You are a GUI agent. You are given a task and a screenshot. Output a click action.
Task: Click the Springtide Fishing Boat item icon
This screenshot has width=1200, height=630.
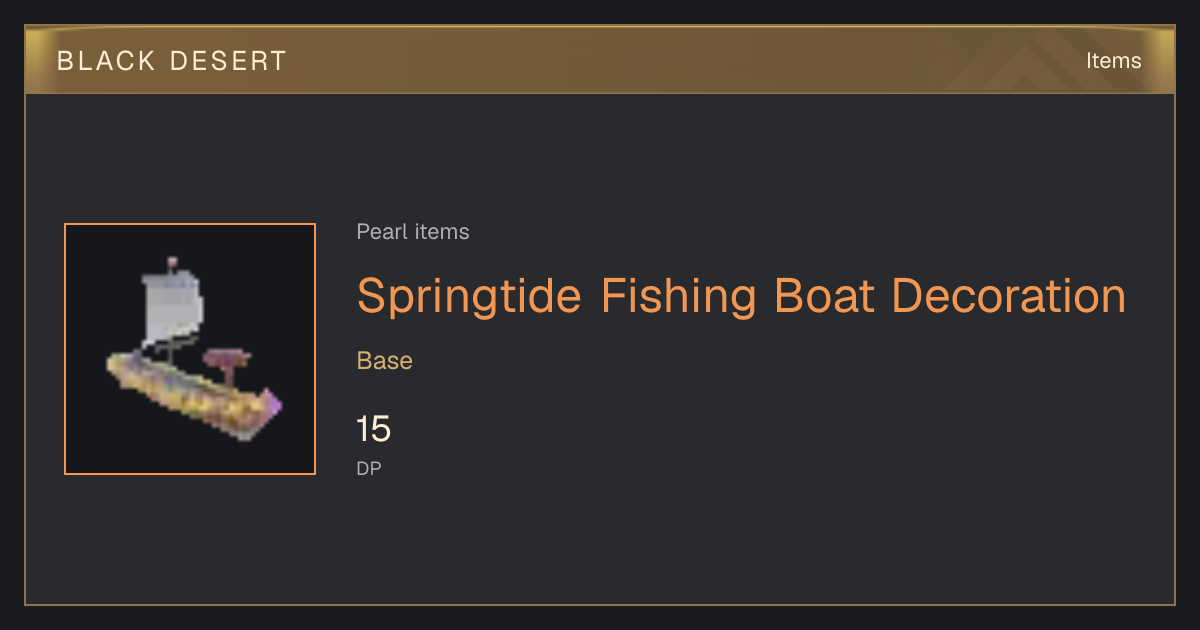[x=190, y=349]
